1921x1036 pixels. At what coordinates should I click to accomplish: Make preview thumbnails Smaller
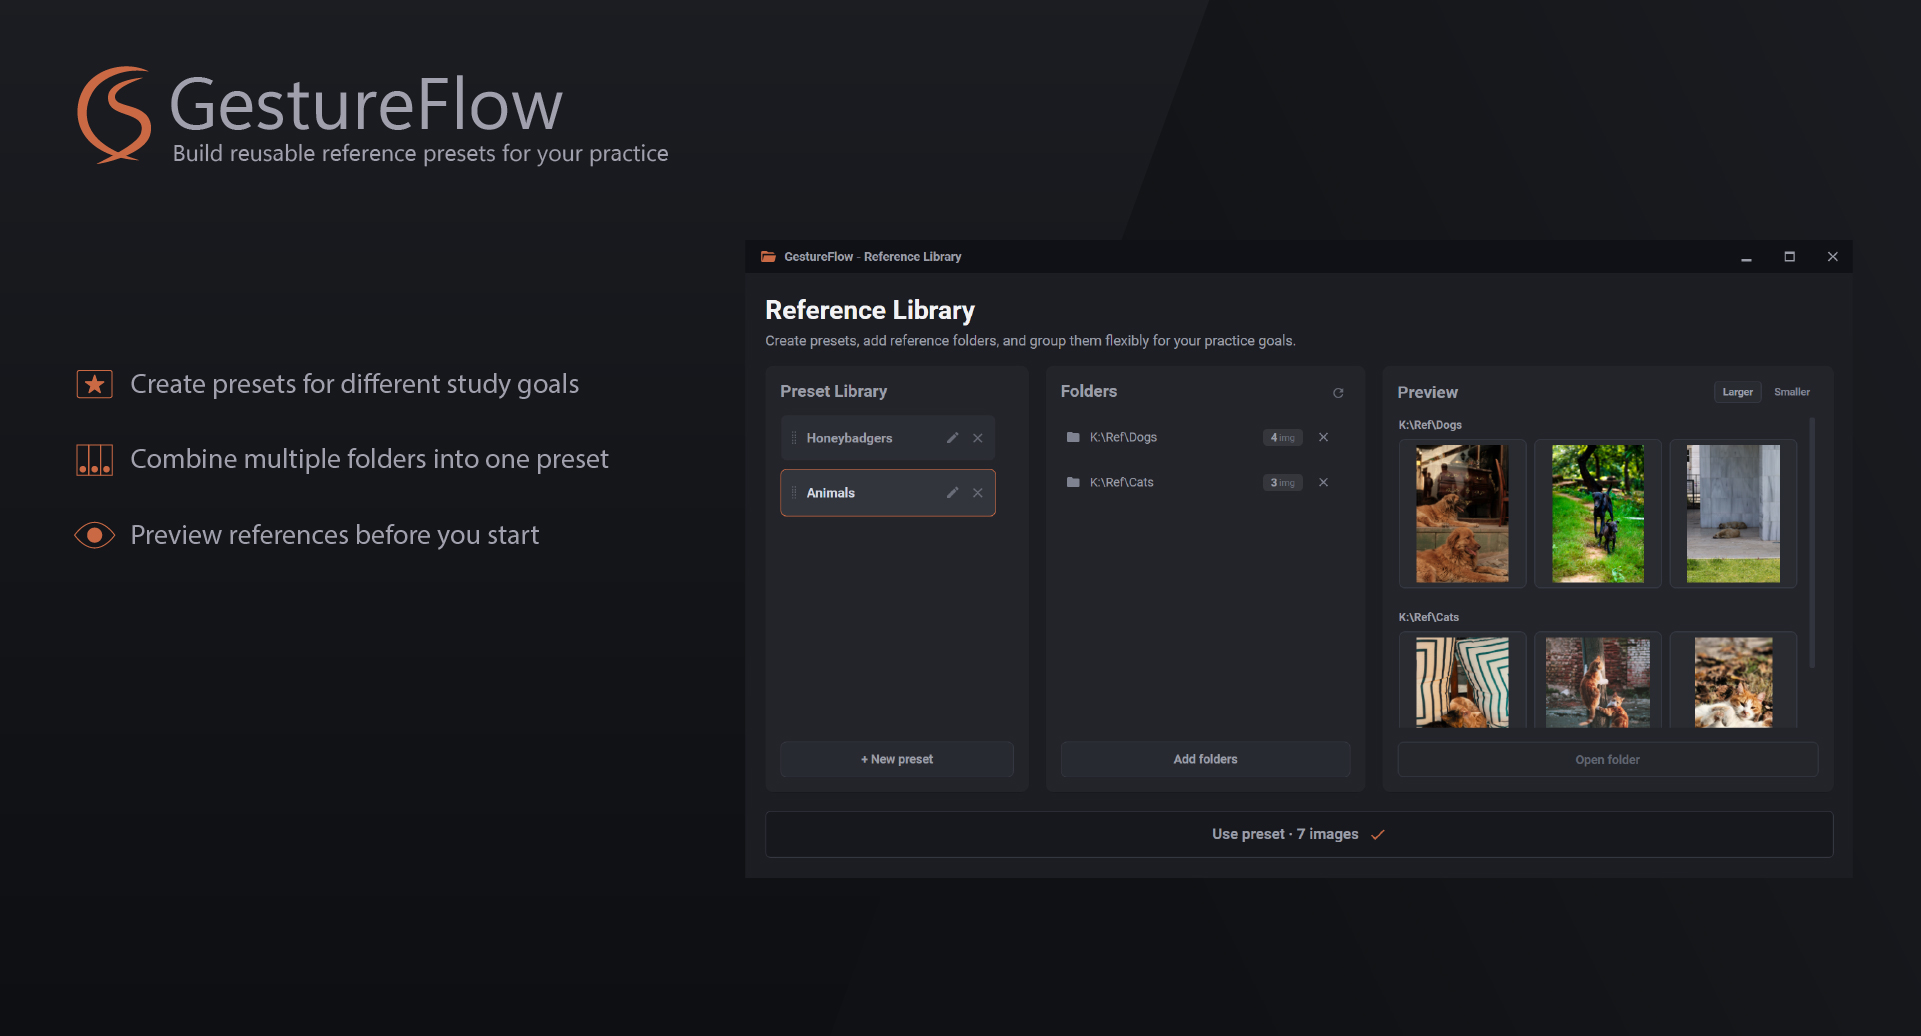point(1792,392)
